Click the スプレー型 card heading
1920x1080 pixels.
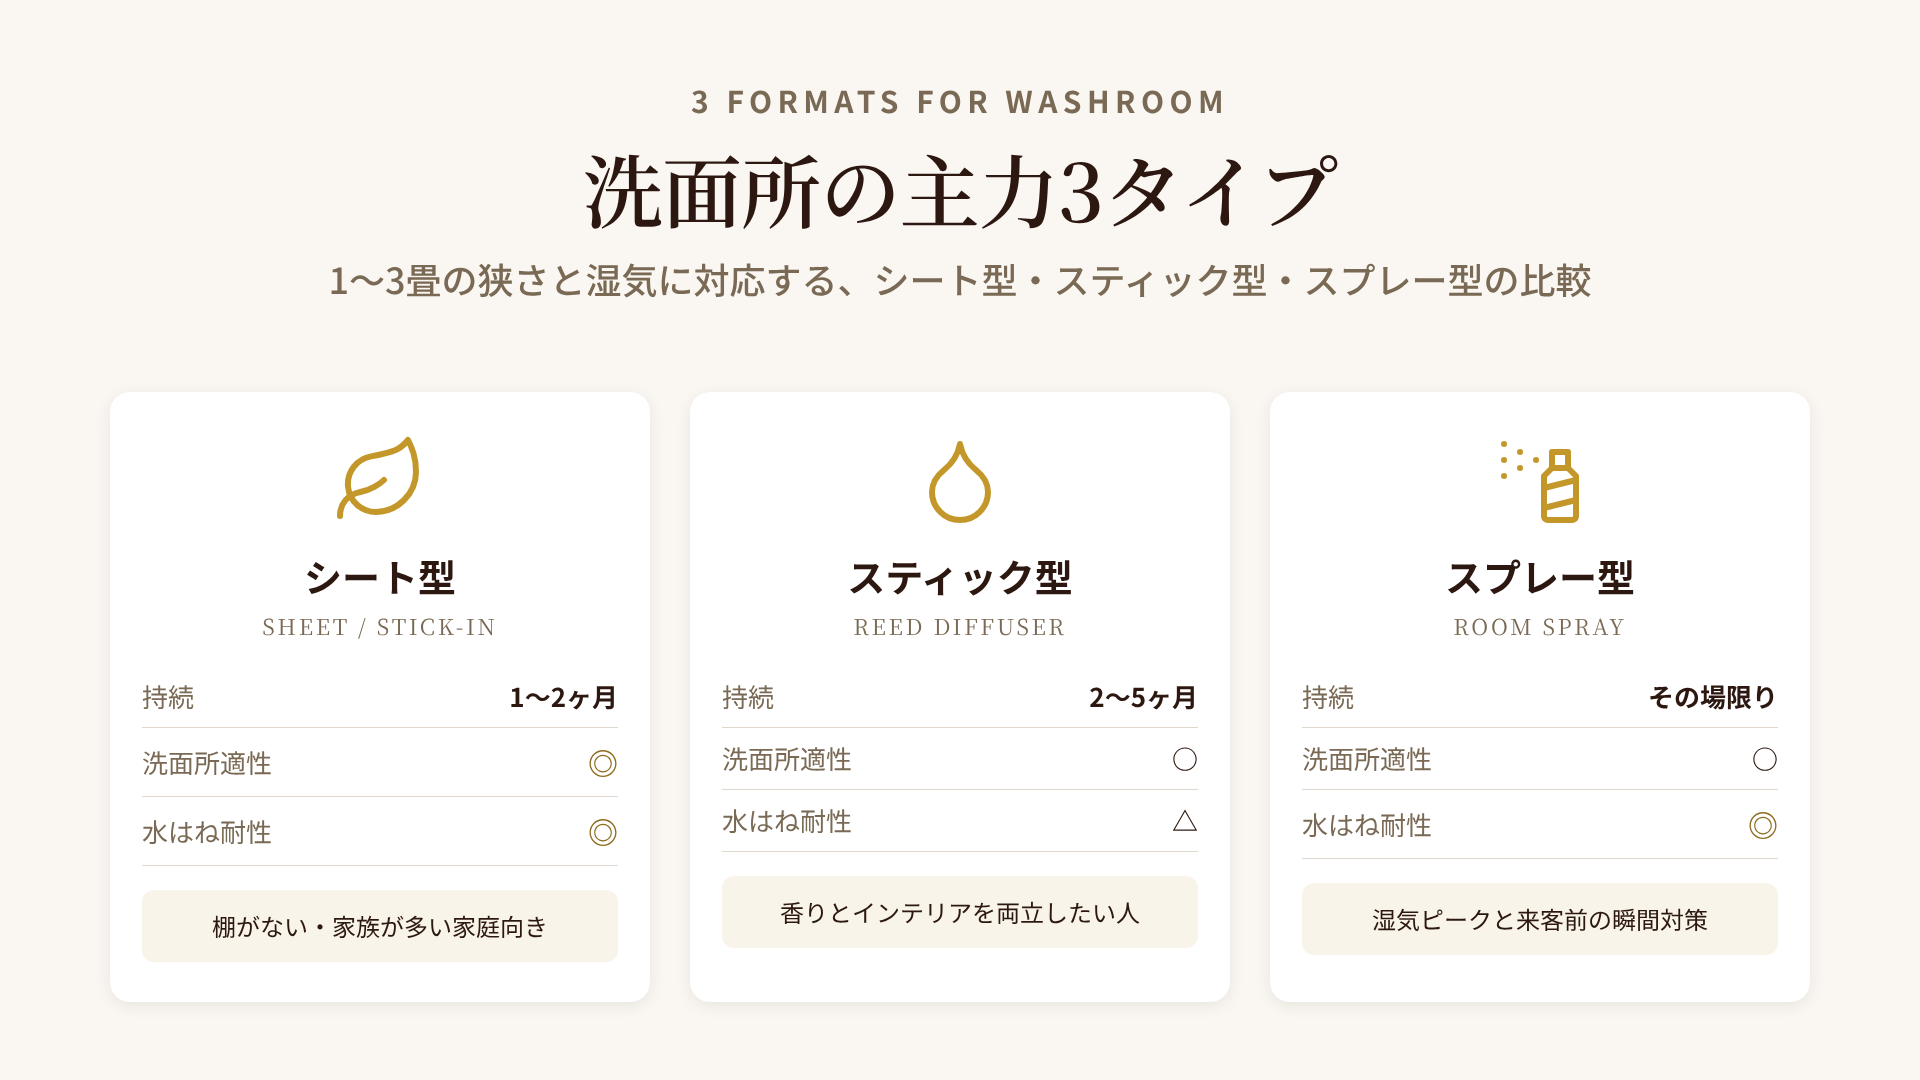(1540, 578)
